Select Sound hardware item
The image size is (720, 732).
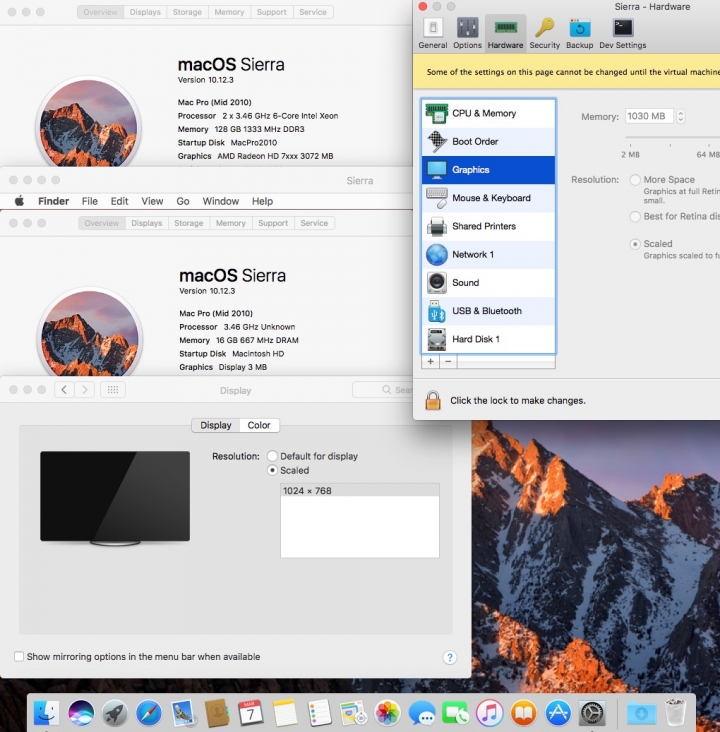click(488, 283)
